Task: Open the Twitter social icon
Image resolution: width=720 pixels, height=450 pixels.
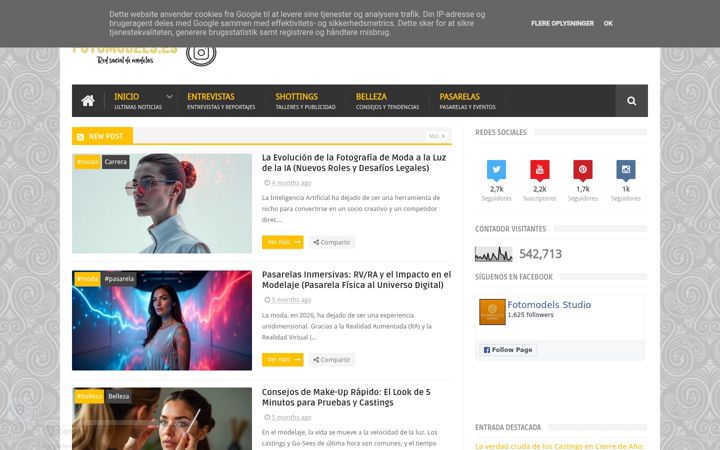Action: pyautogui.click(x=496, y=169)
